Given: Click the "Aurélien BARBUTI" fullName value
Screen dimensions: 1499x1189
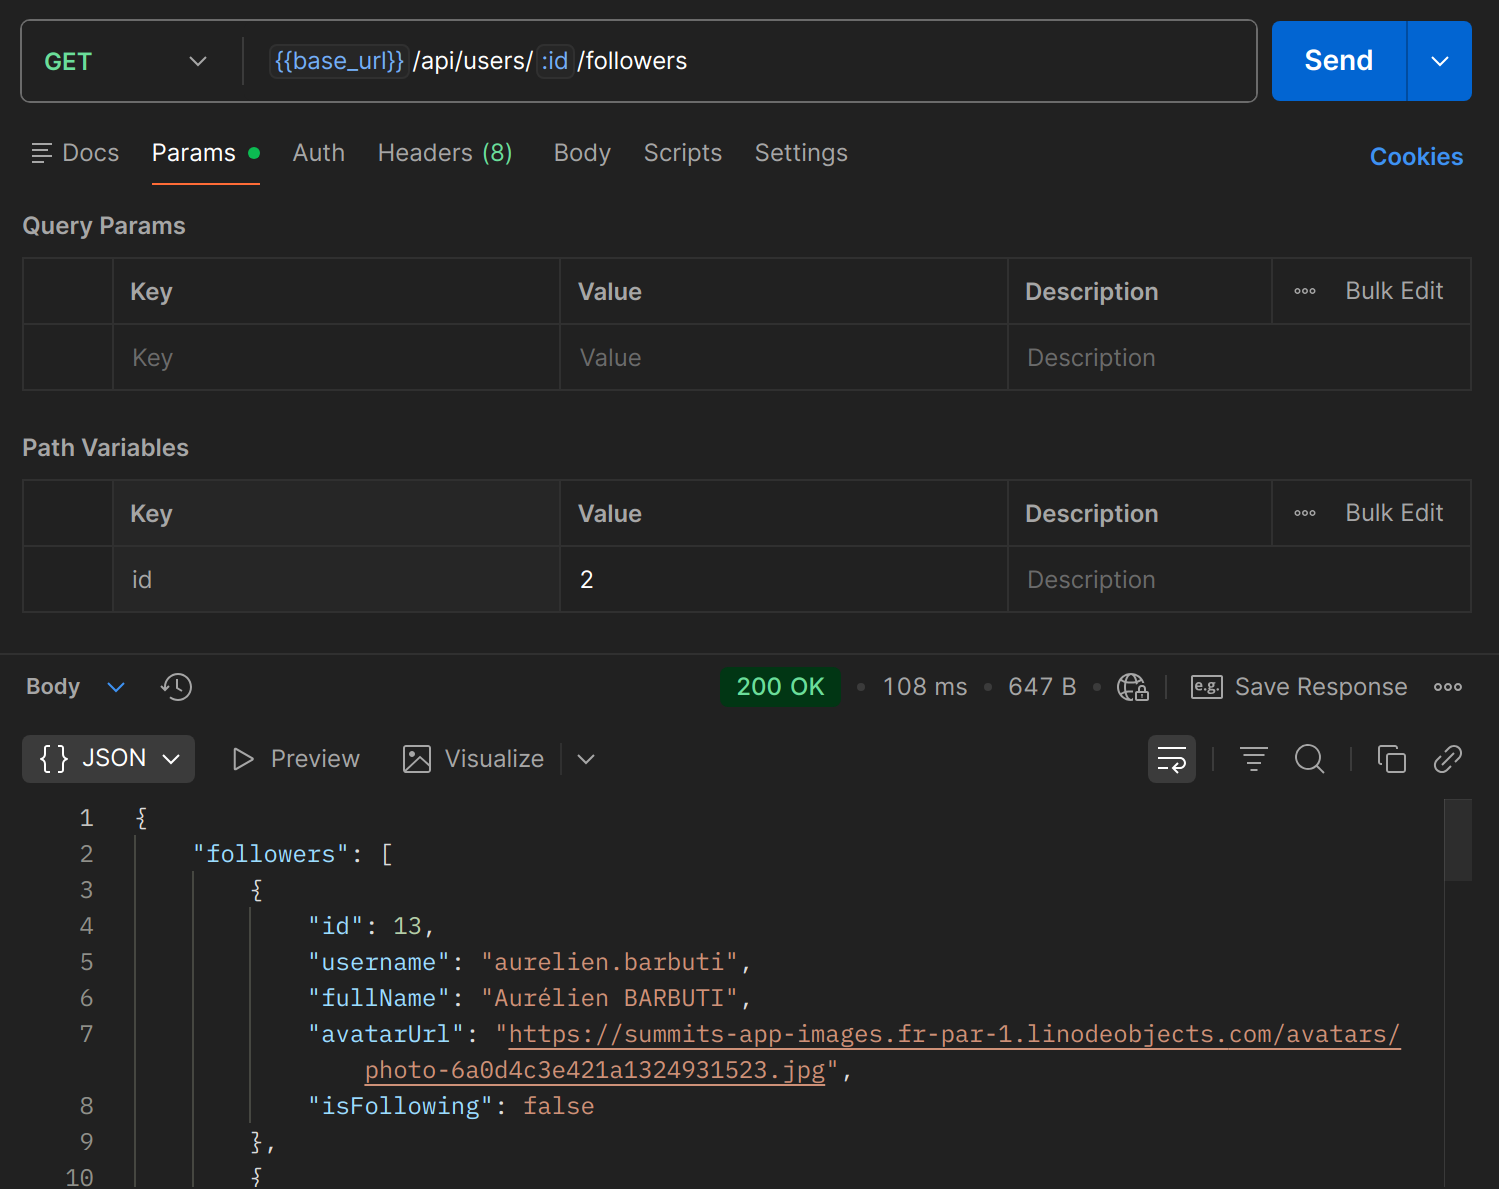Looking at the screenshot, I should pyautogui.click(x=609, y=998).
